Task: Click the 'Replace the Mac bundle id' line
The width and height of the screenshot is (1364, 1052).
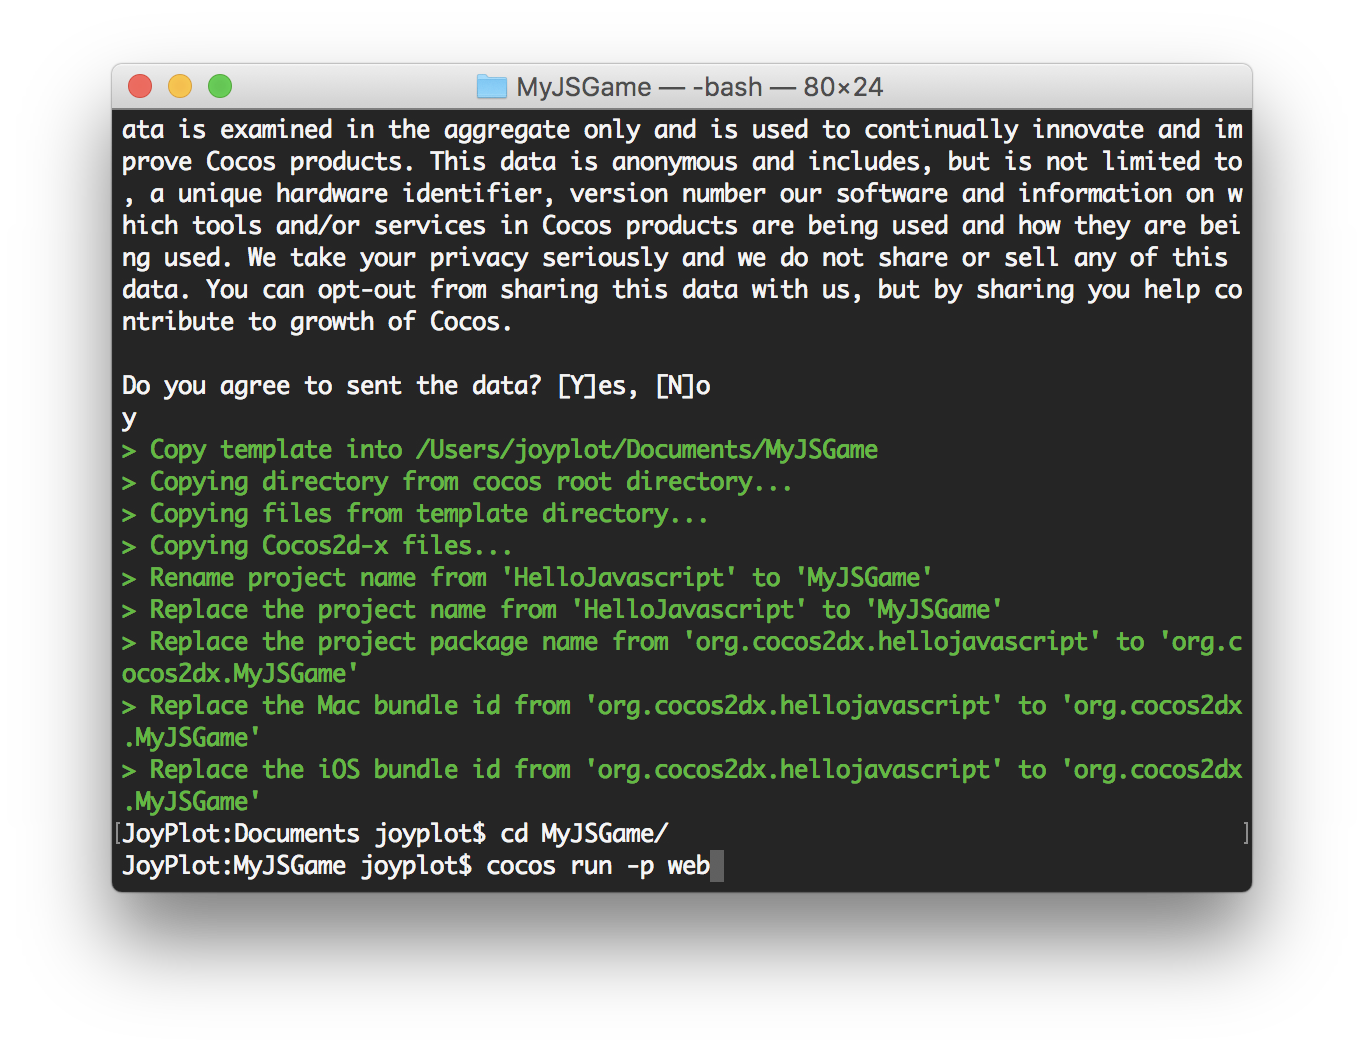Action: click(x=680, y=706)
